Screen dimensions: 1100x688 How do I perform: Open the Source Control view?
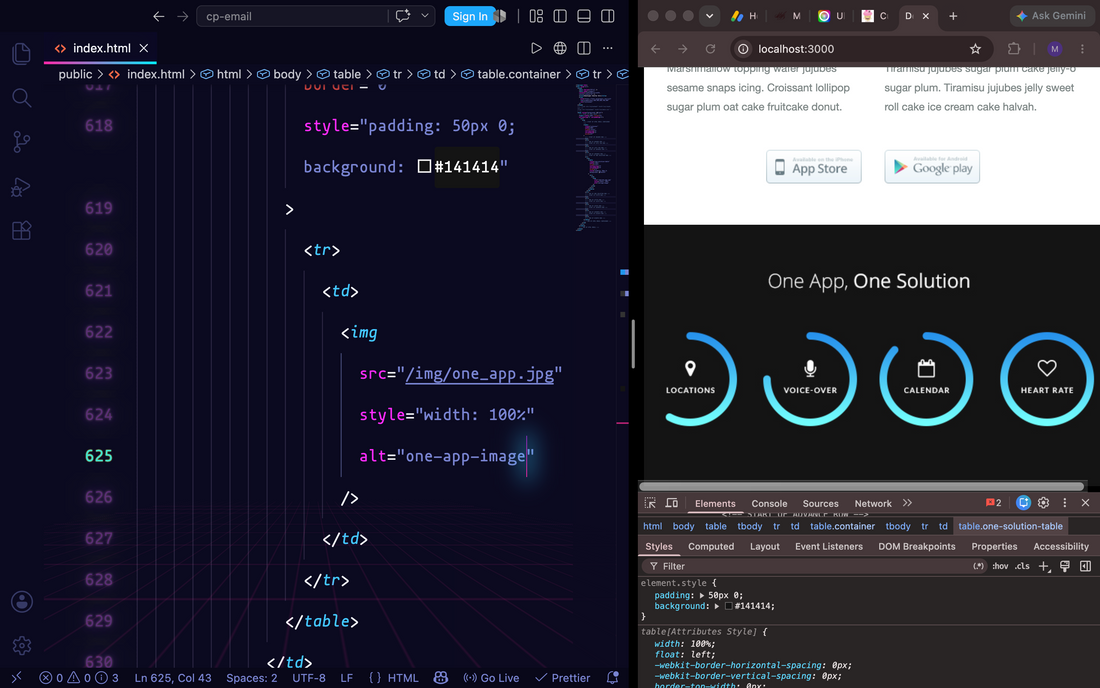pyautogui.click(x=22, y=142)
